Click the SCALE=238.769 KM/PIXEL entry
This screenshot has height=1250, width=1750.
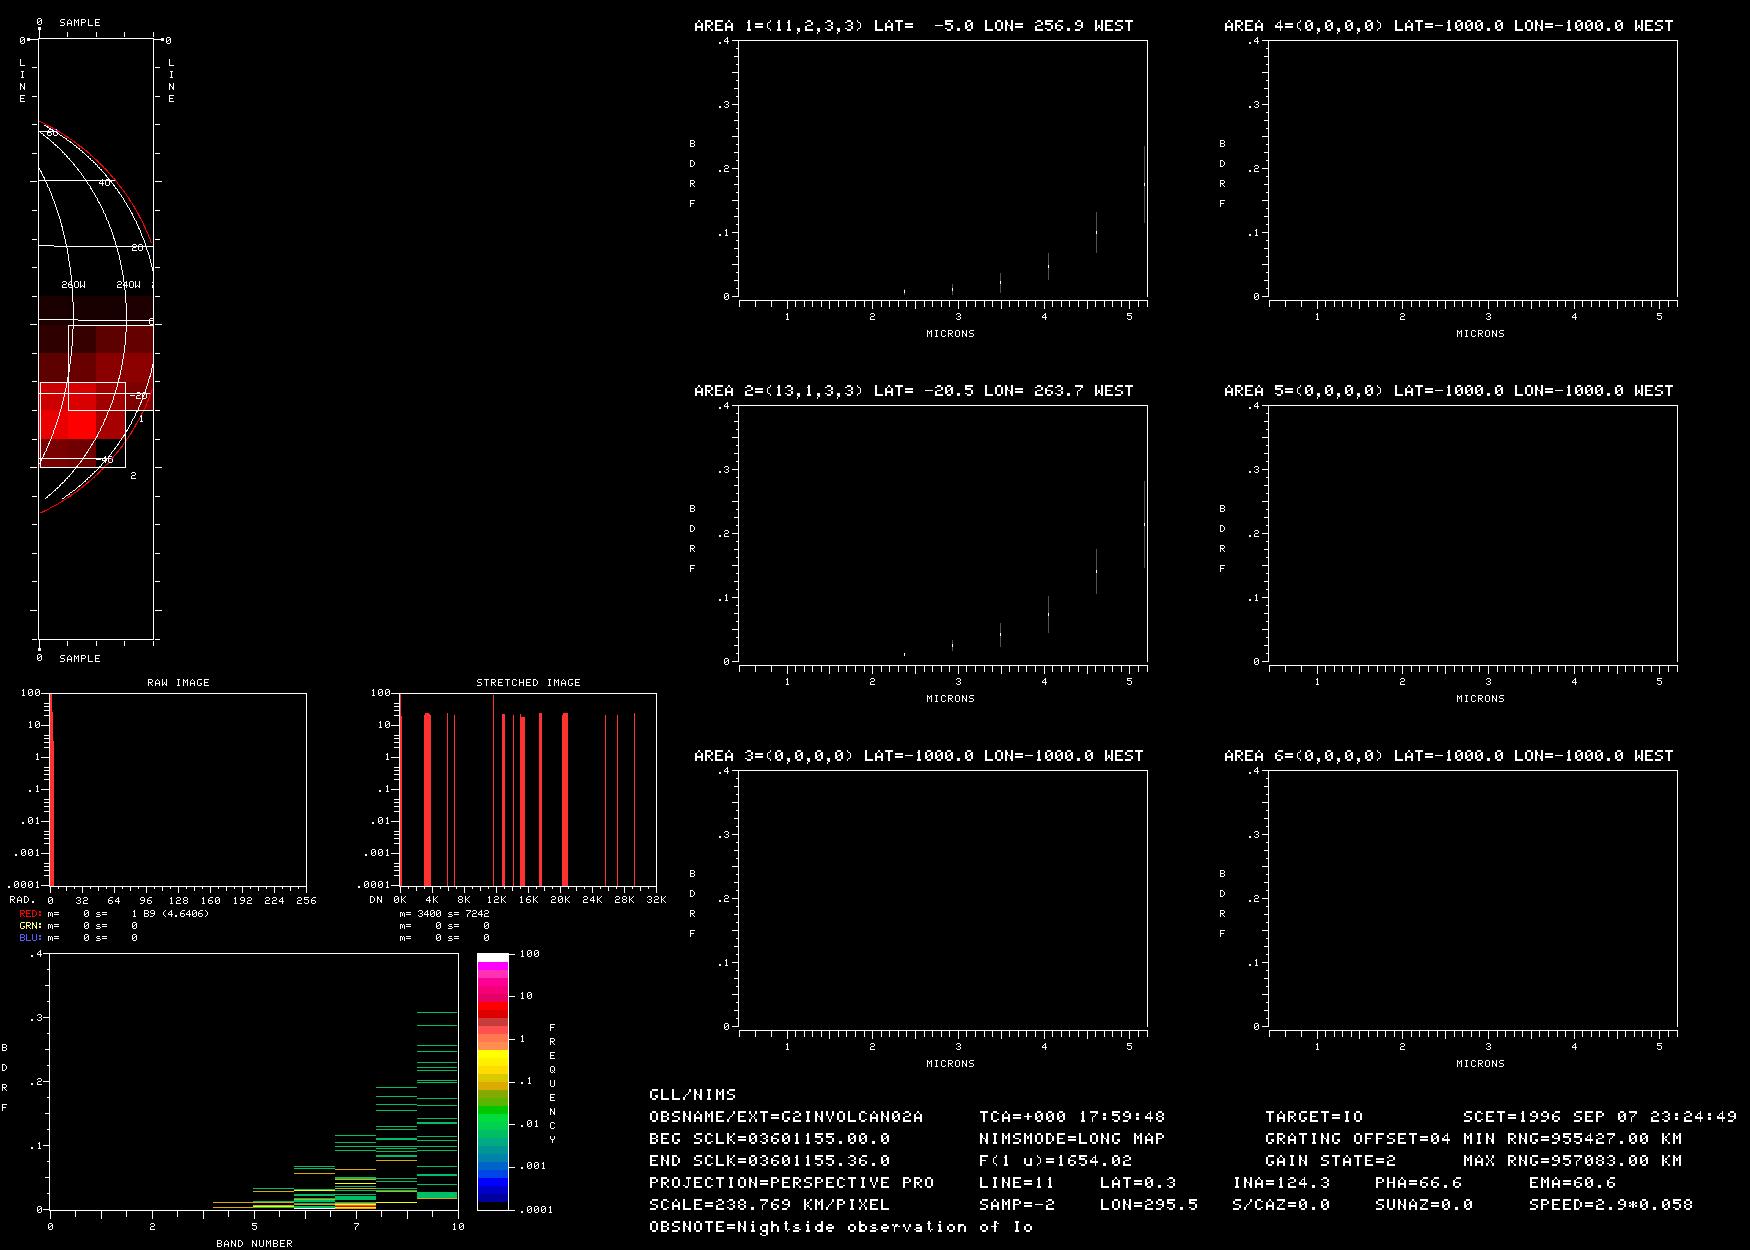(770, 1205)
